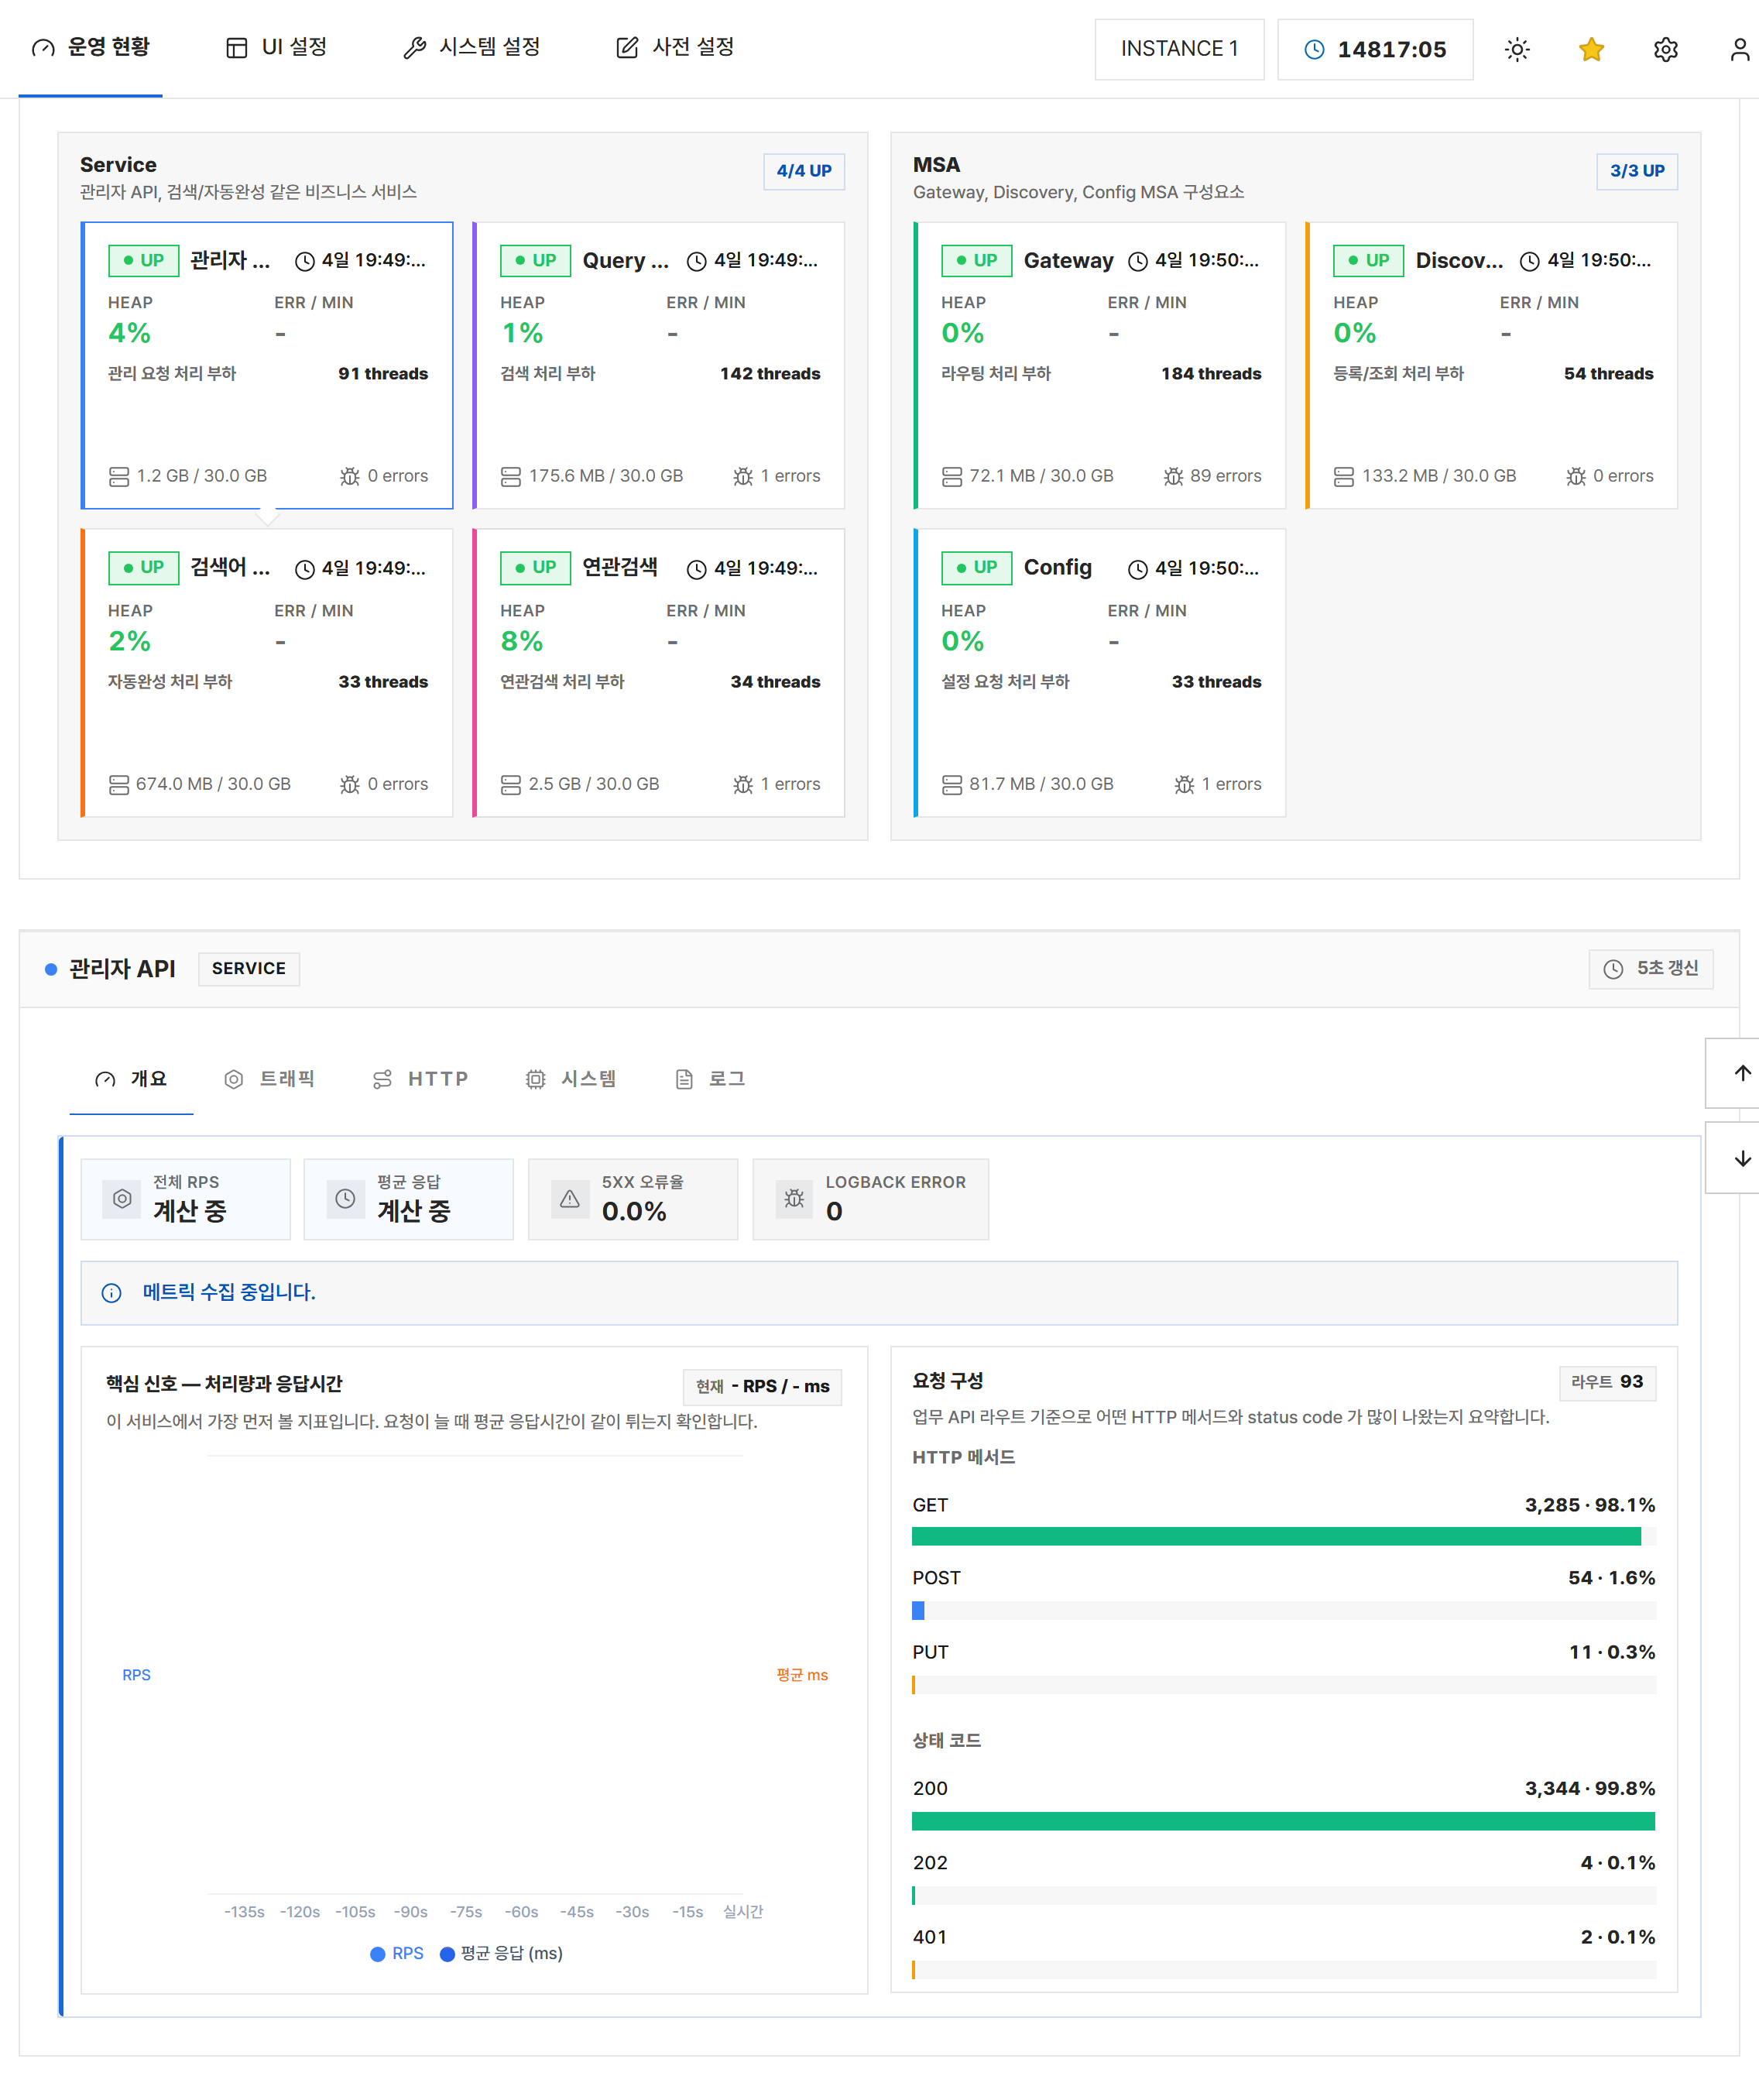Select the 연관검색 service card
The image size is (1759, 2100).
tap(659, 673)
